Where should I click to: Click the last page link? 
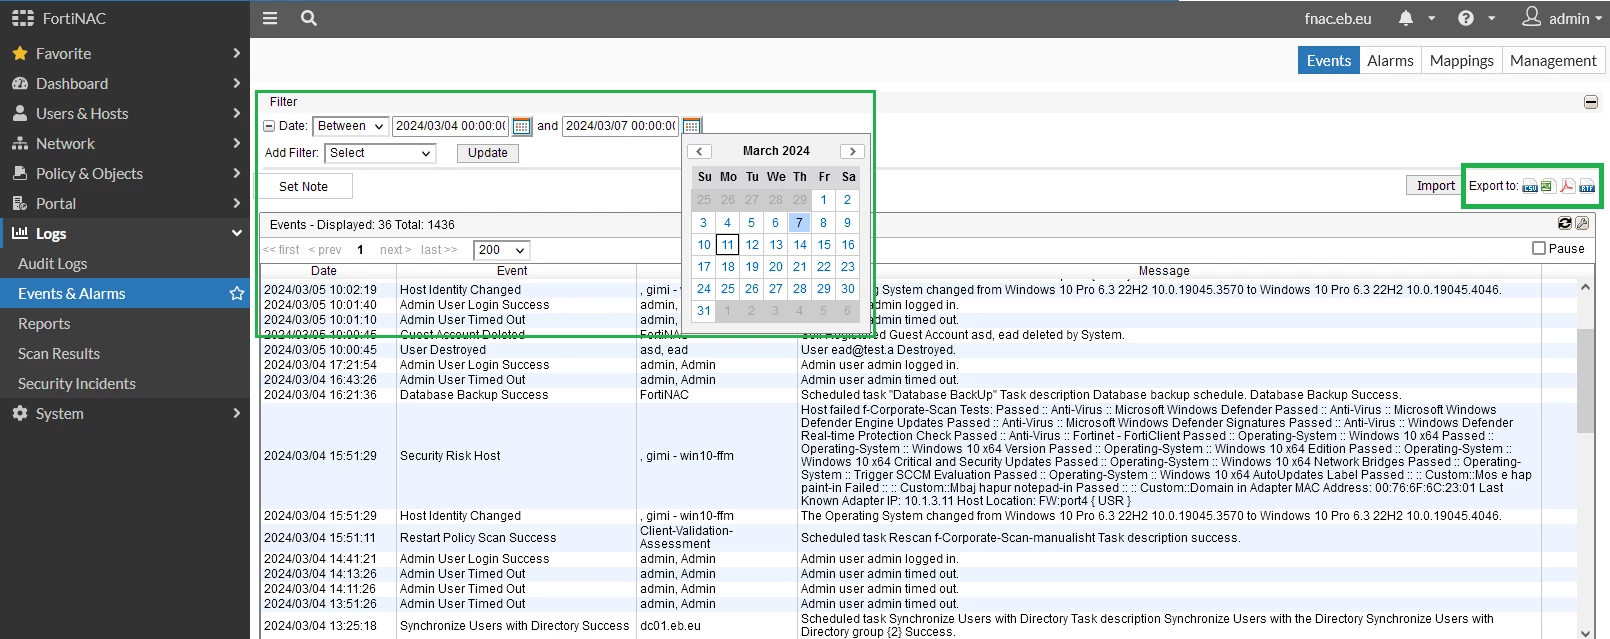[439, 250]
